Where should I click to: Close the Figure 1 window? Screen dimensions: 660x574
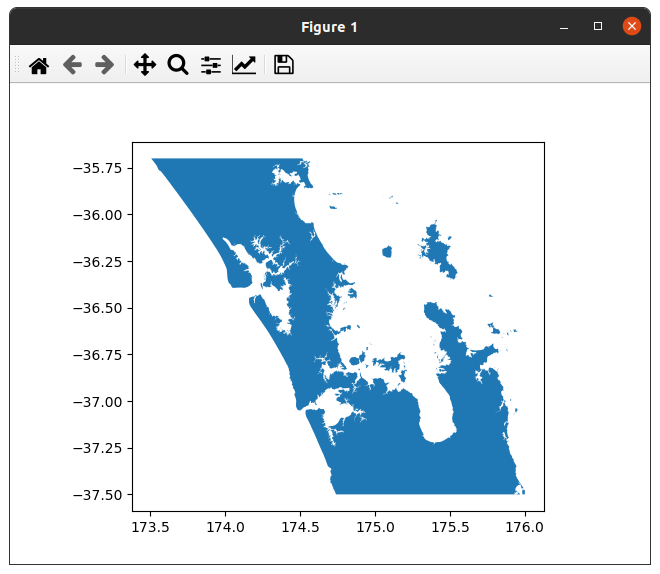point(632,26)
